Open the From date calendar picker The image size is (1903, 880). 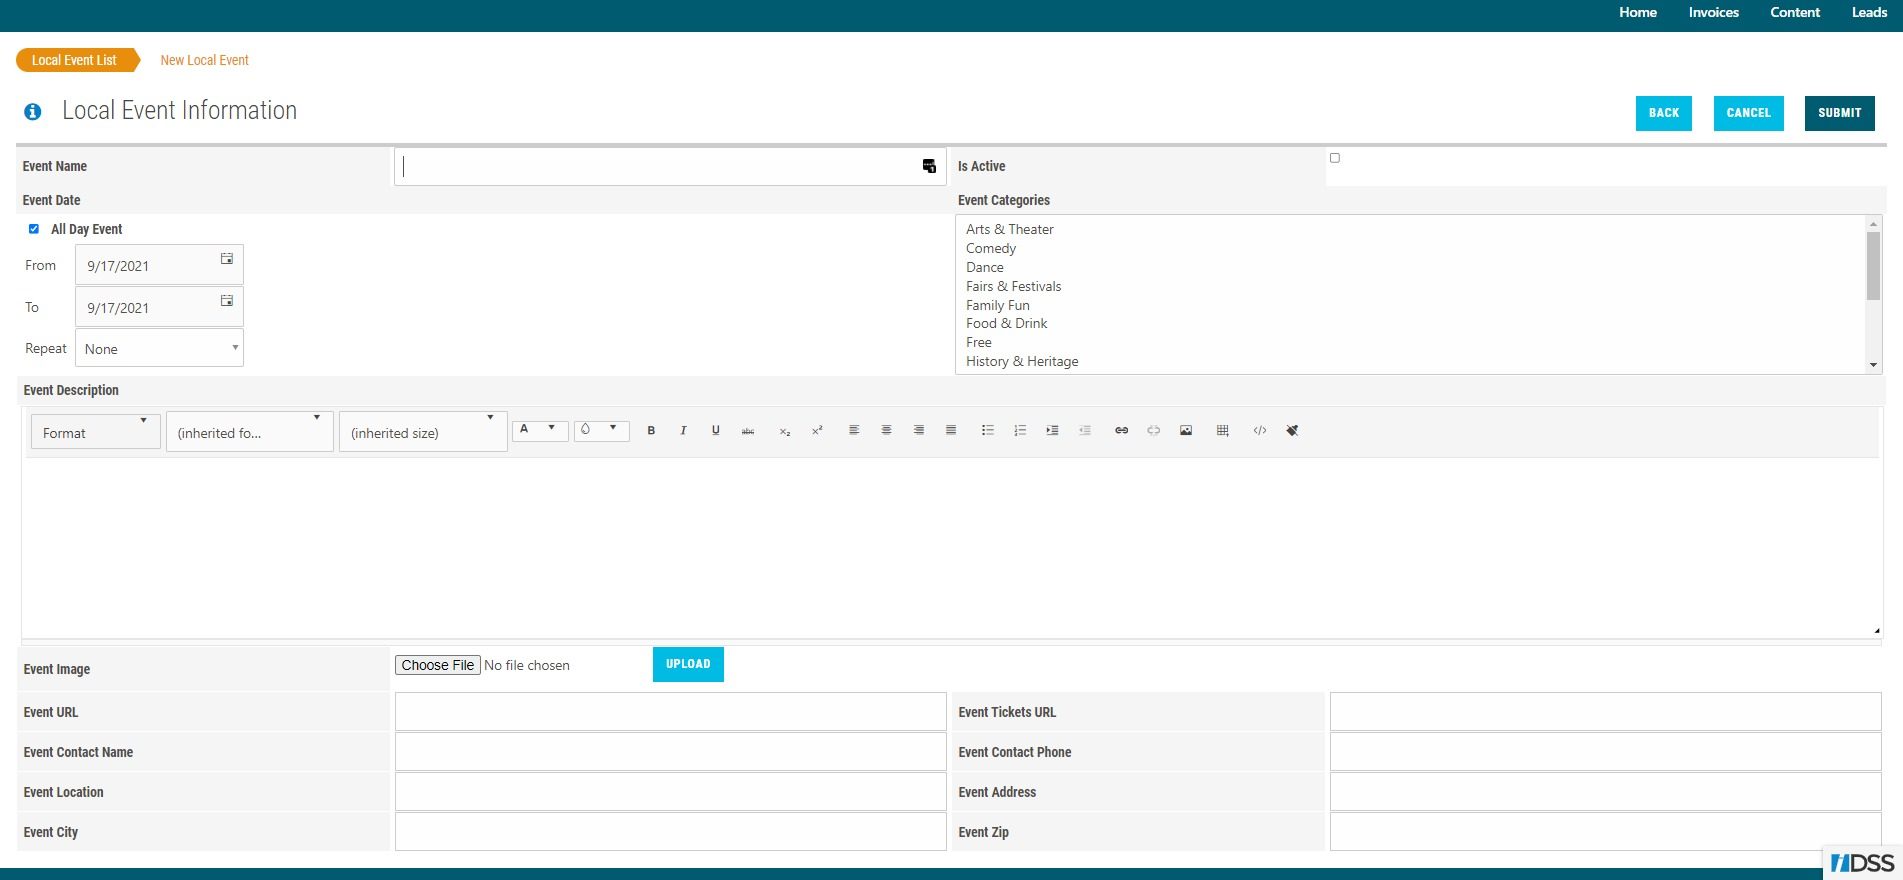point(227,259)
